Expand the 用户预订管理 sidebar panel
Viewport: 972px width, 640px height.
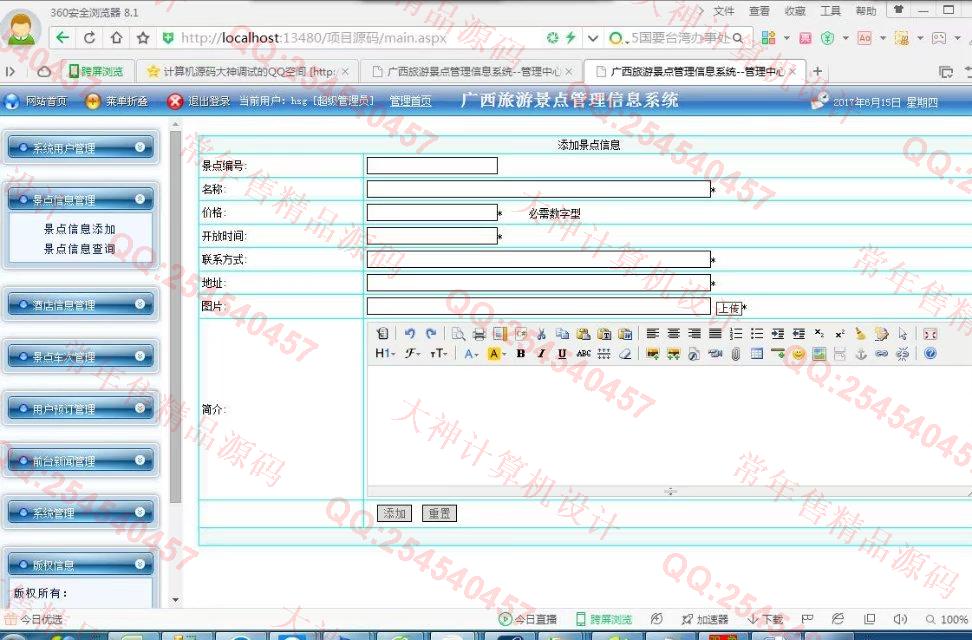pos(140,408)
